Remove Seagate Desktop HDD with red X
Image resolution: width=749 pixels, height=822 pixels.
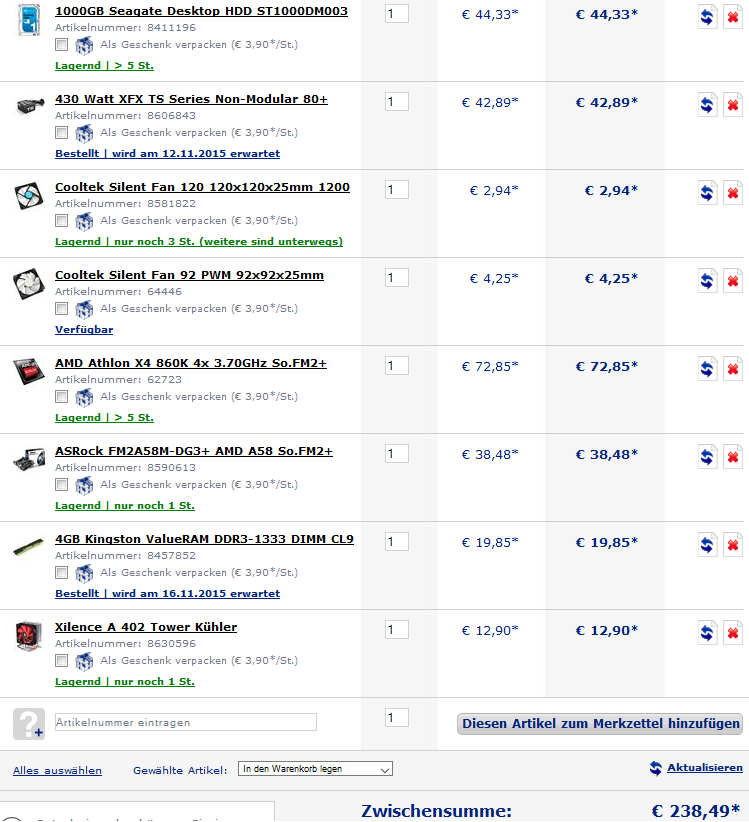pyautogui.click(x=733, y=17)
